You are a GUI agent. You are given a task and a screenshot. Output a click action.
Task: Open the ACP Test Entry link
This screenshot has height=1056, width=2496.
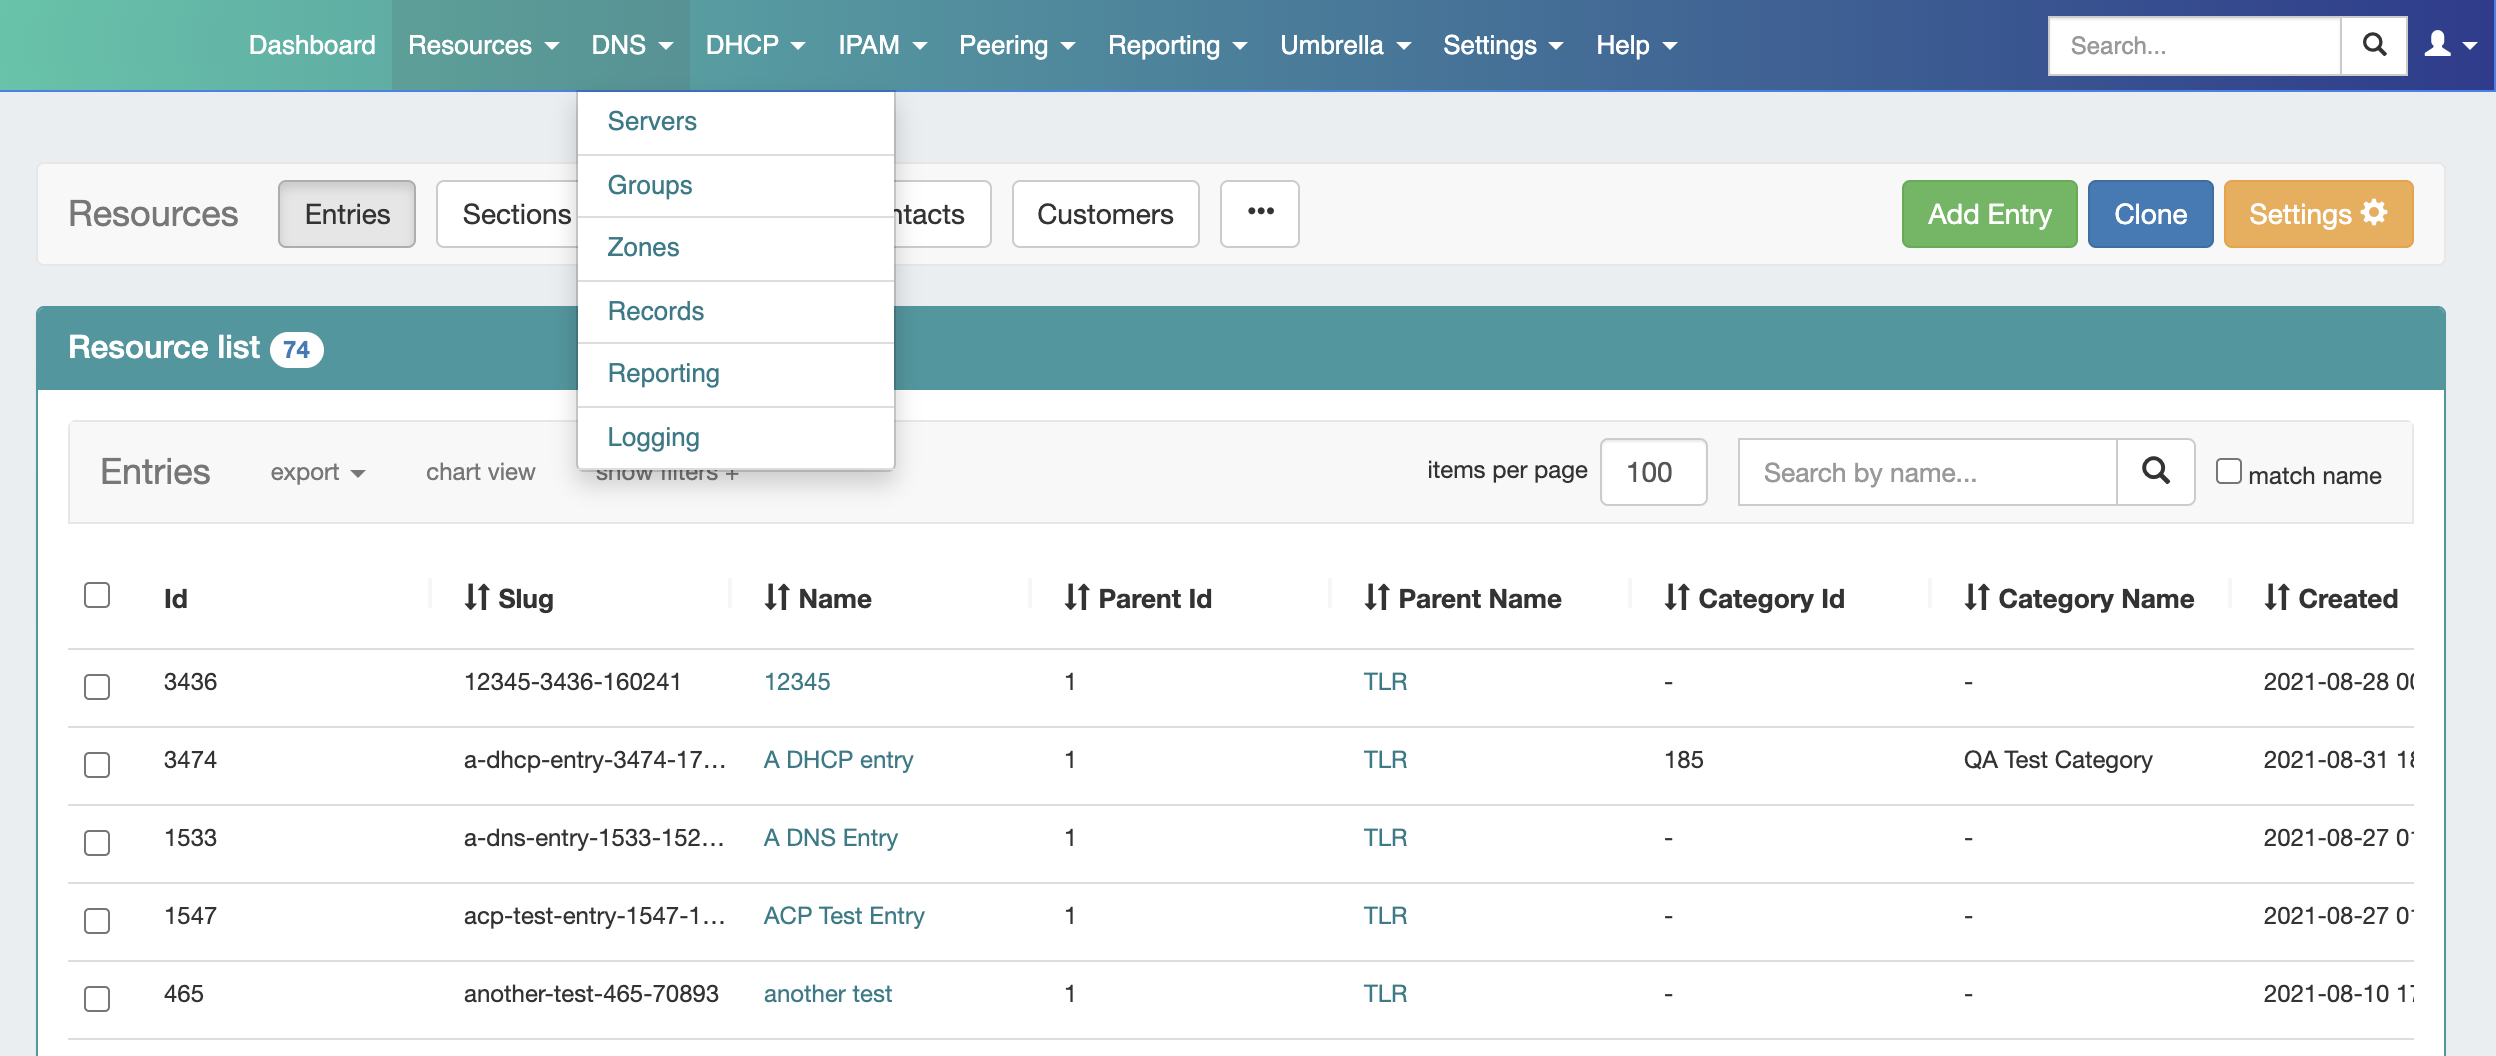pyautogui.click(x=843, y=915)
